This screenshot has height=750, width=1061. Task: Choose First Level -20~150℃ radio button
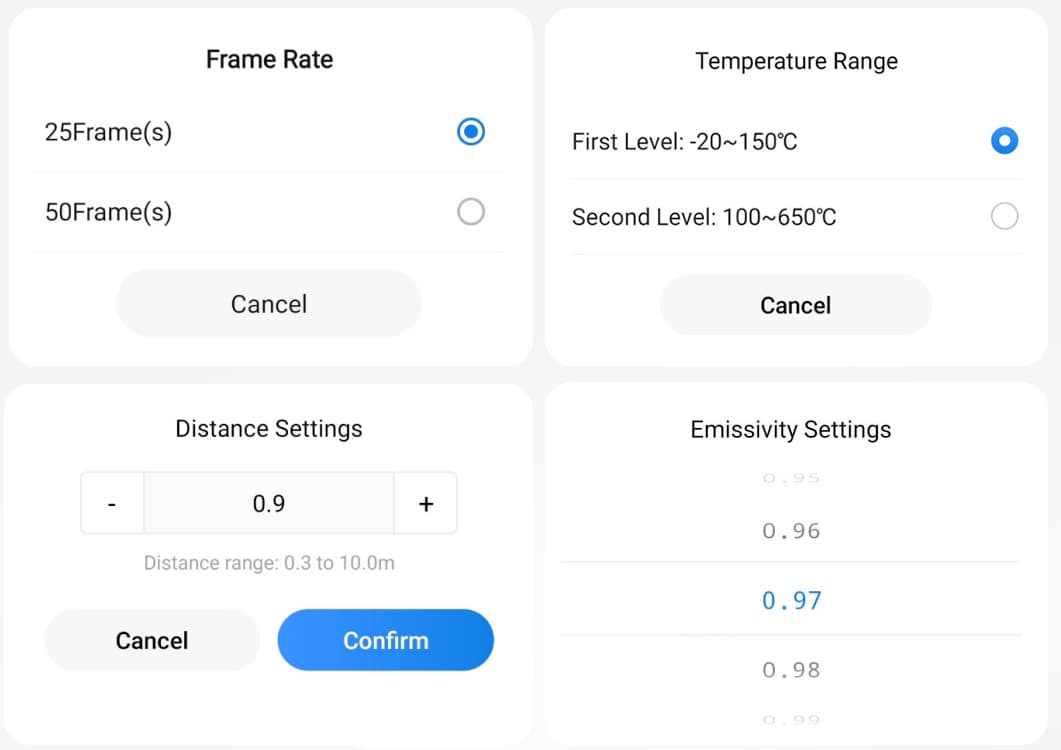[1004, 141]
